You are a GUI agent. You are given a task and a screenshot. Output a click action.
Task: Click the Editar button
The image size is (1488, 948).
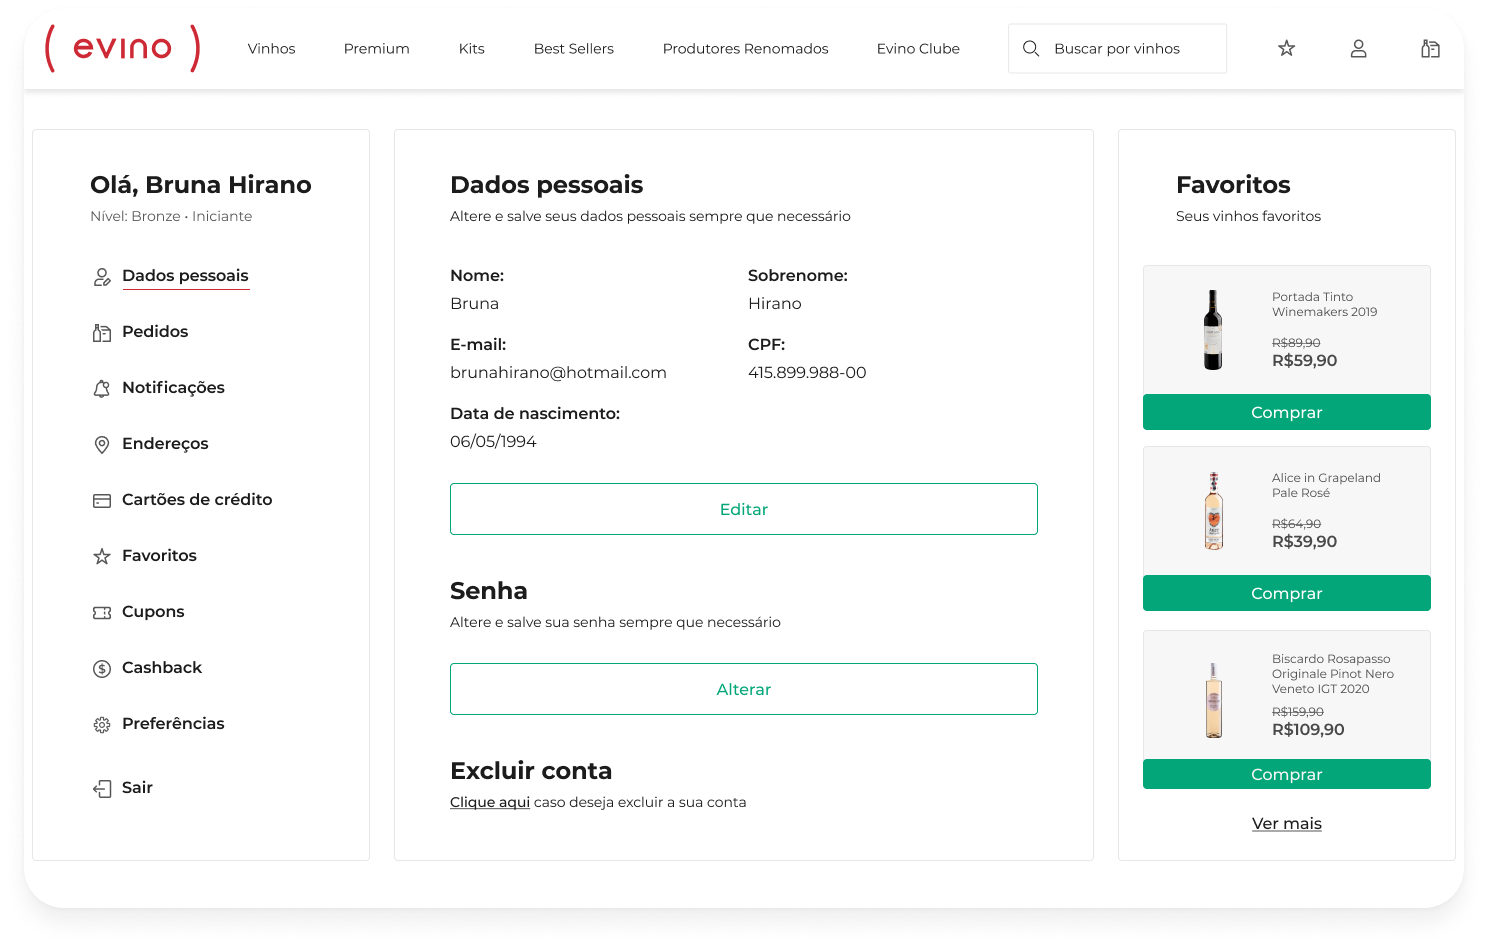(x=744, y=509)
